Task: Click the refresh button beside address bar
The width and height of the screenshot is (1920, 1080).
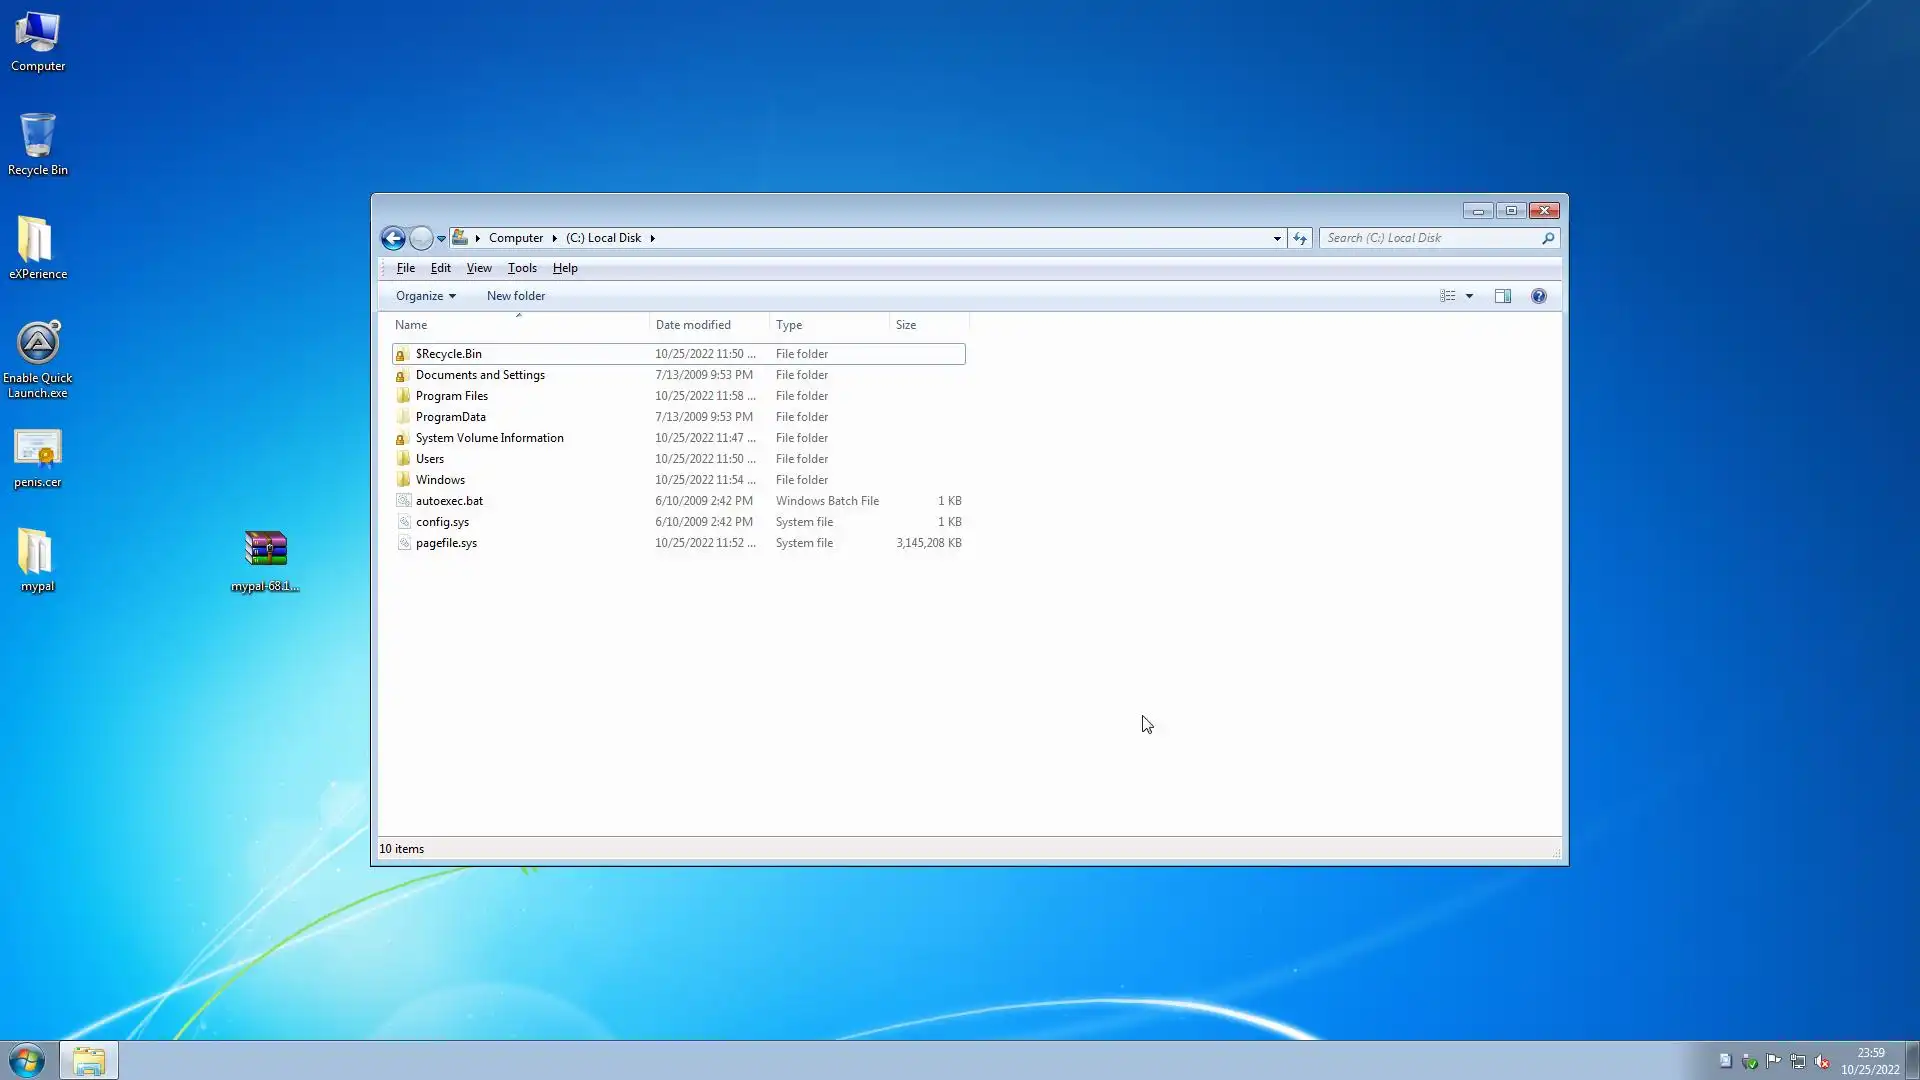Action: pos(1299,238)
